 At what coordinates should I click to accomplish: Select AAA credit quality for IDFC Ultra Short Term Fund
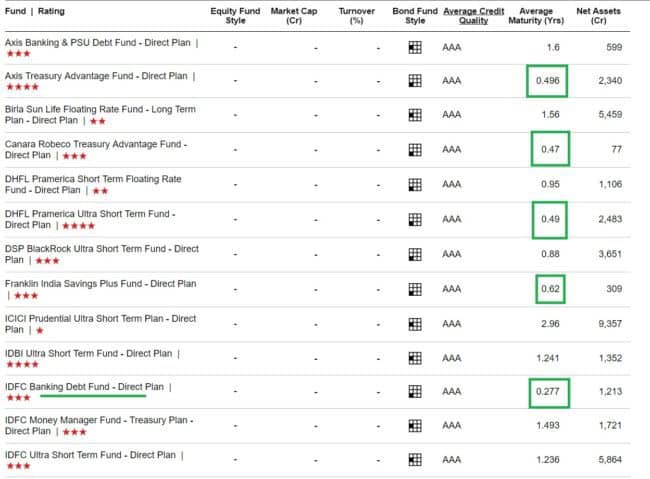coord(451,460)
